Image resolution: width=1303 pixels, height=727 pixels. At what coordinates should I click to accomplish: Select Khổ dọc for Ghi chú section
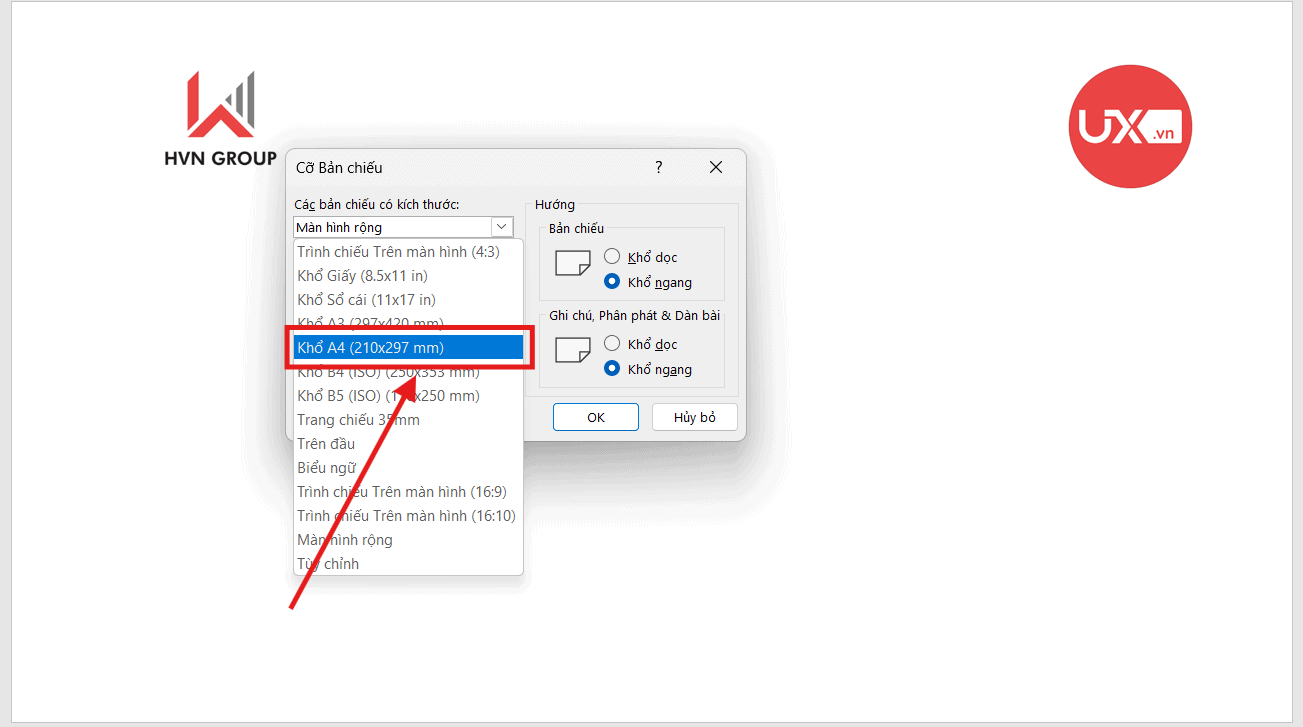coord(612,344)
